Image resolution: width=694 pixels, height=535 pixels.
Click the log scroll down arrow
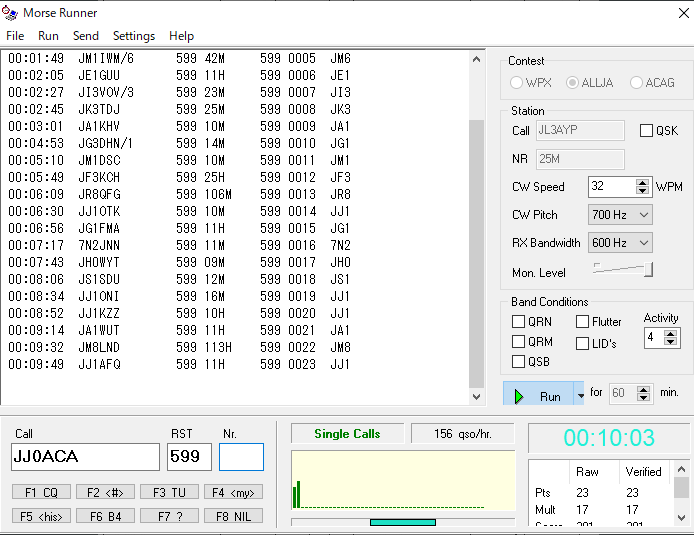476,396
